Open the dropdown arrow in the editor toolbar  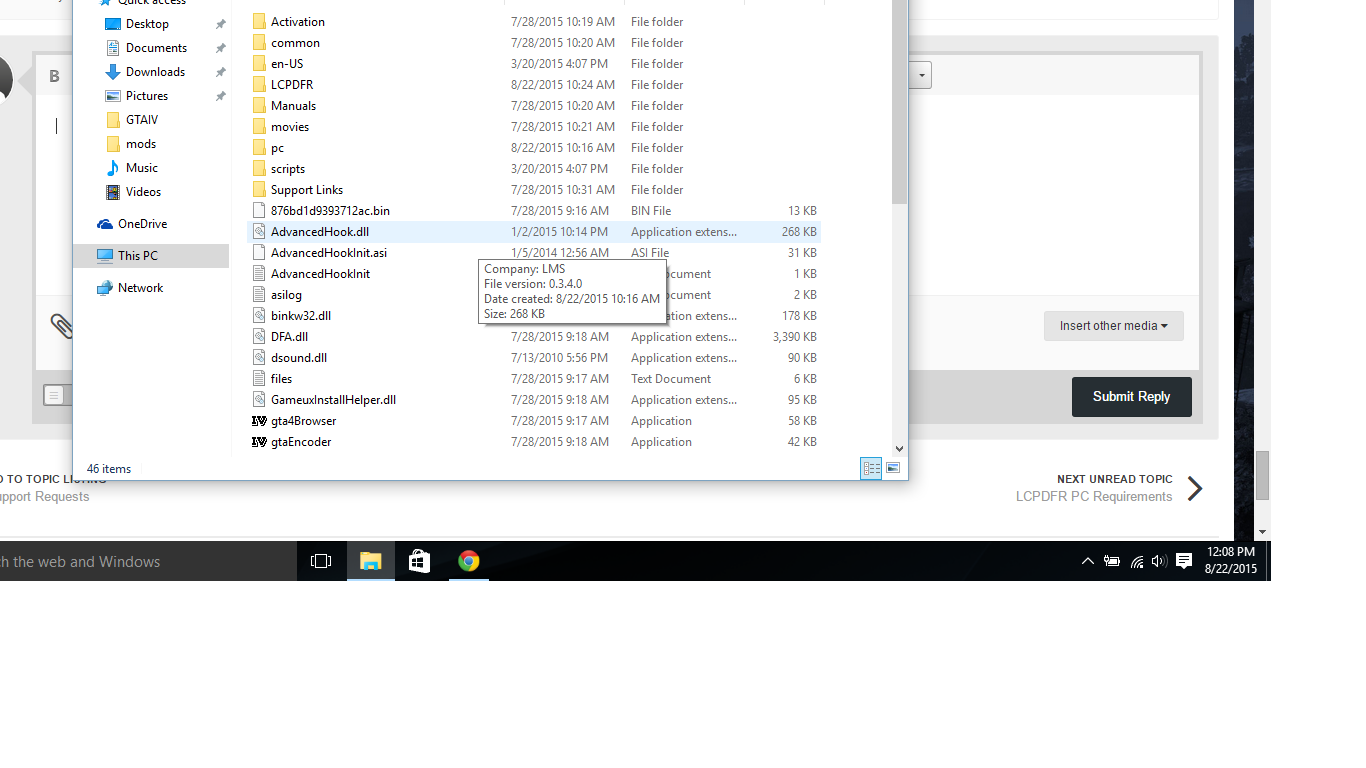pos(922,76)
